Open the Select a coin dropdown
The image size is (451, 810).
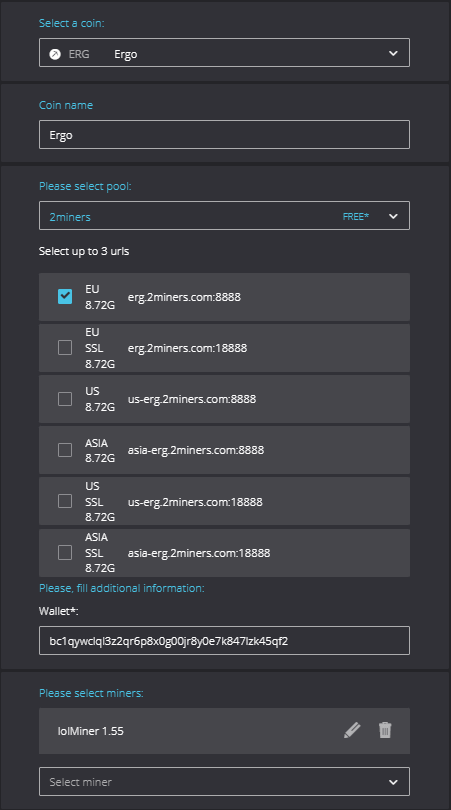[x=224, y=53]
